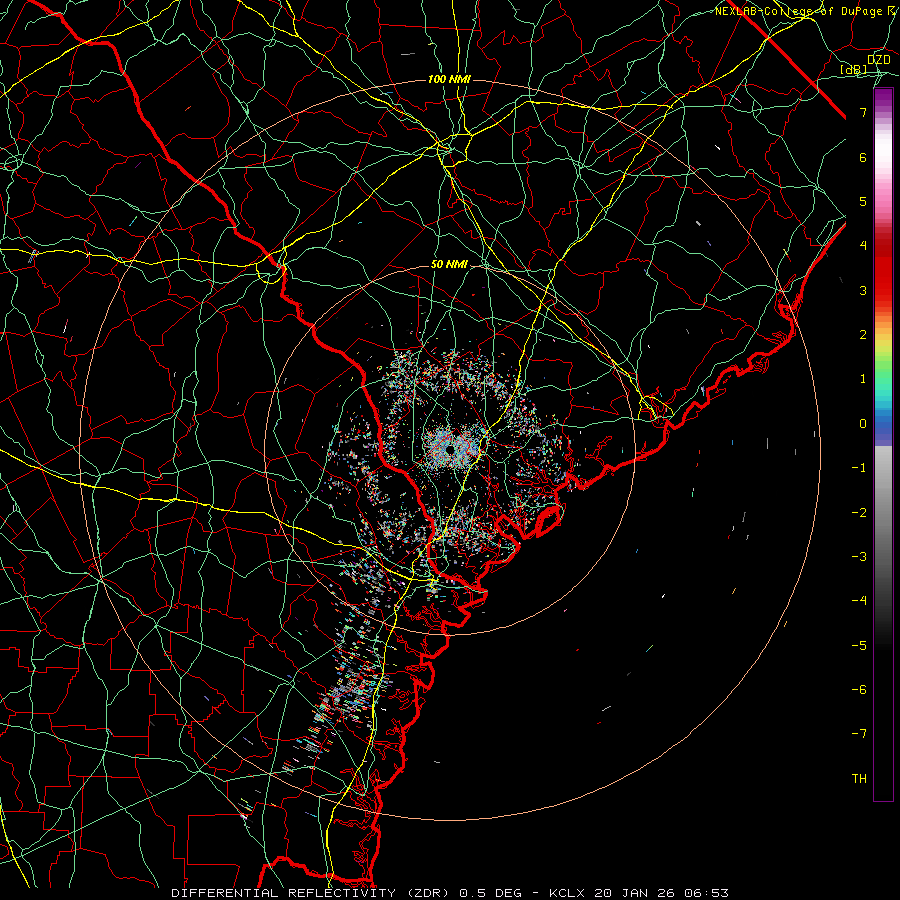Click the "0" value on the color scale

[863, 424]
